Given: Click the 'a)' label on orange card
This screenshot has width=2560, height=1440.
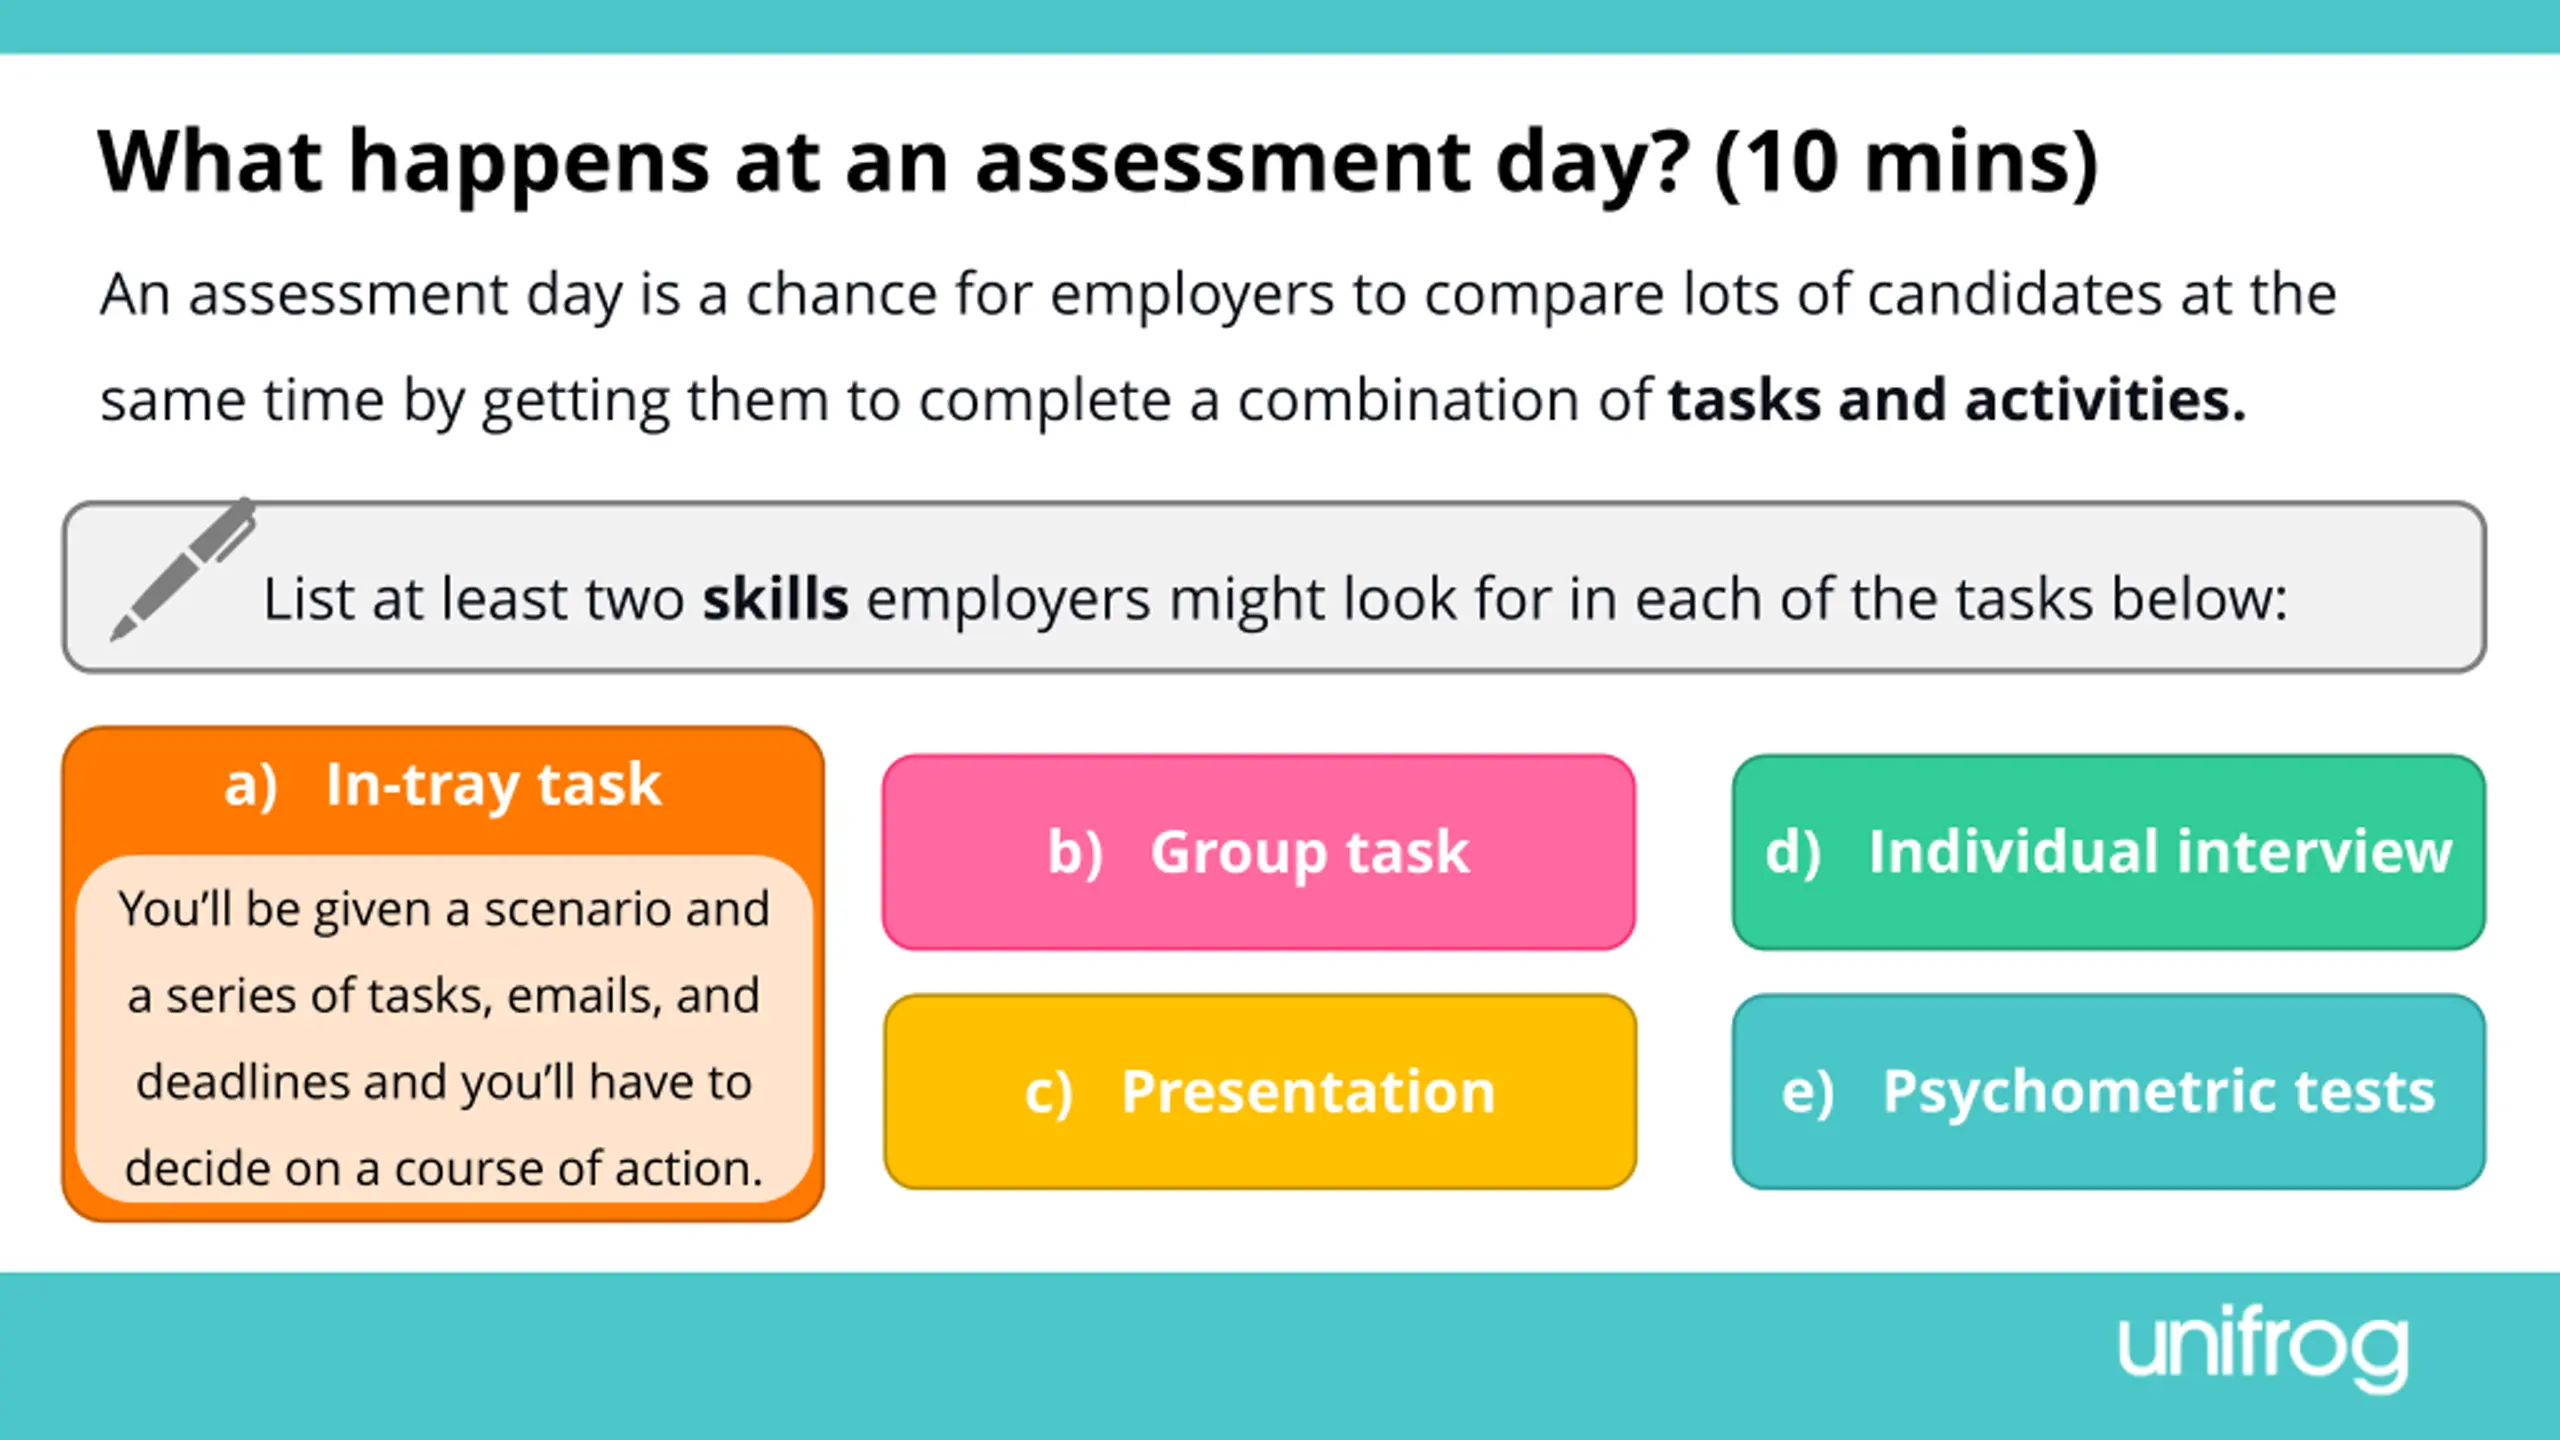Looking at the screenshot, I should (251, 785).
